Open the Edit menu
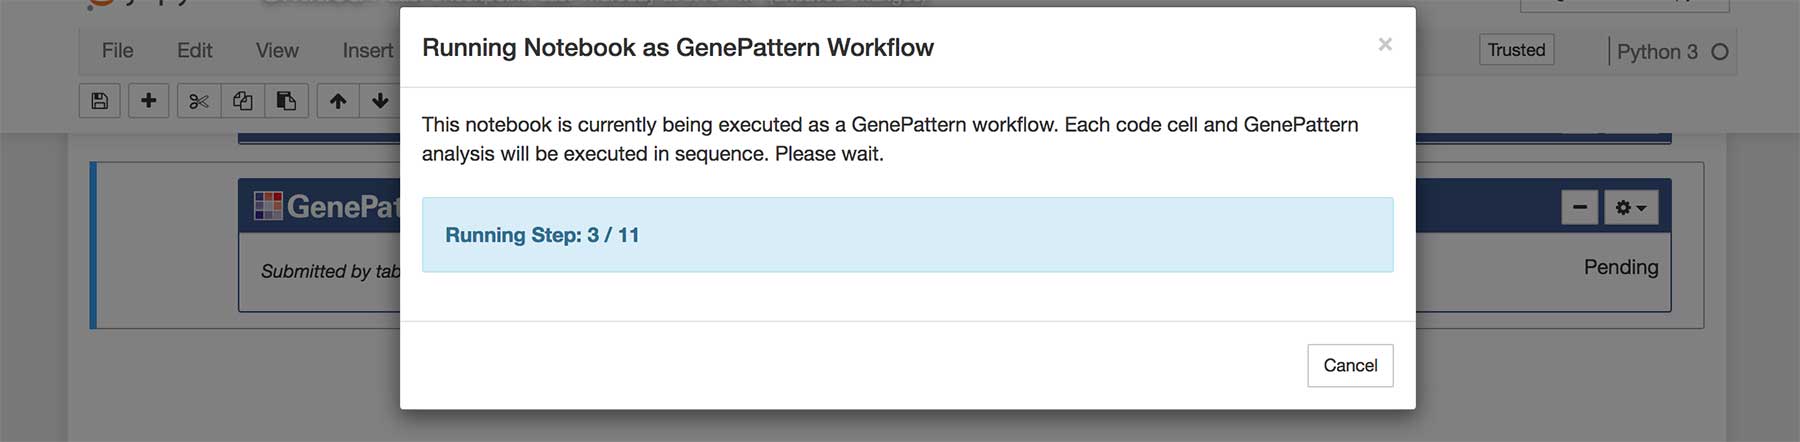 194,50
